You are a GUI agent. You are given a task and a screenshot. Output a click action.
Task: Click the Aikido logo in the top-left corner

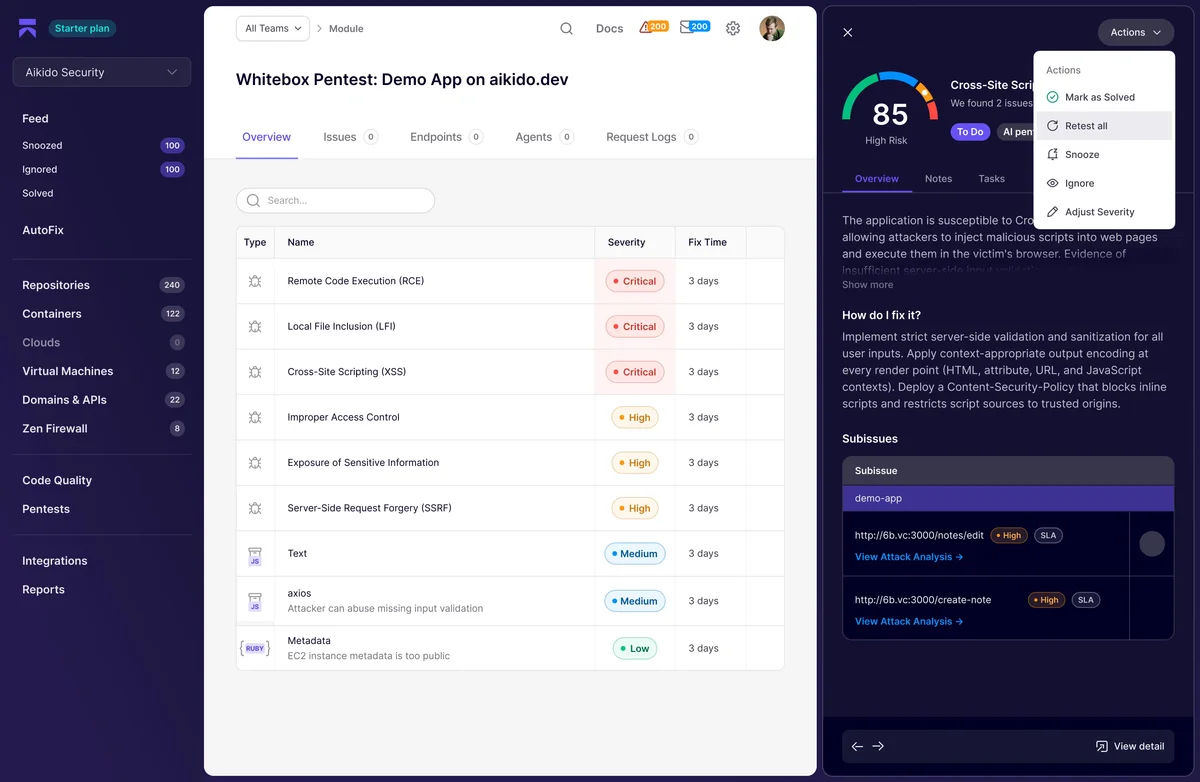click(26, 27)
